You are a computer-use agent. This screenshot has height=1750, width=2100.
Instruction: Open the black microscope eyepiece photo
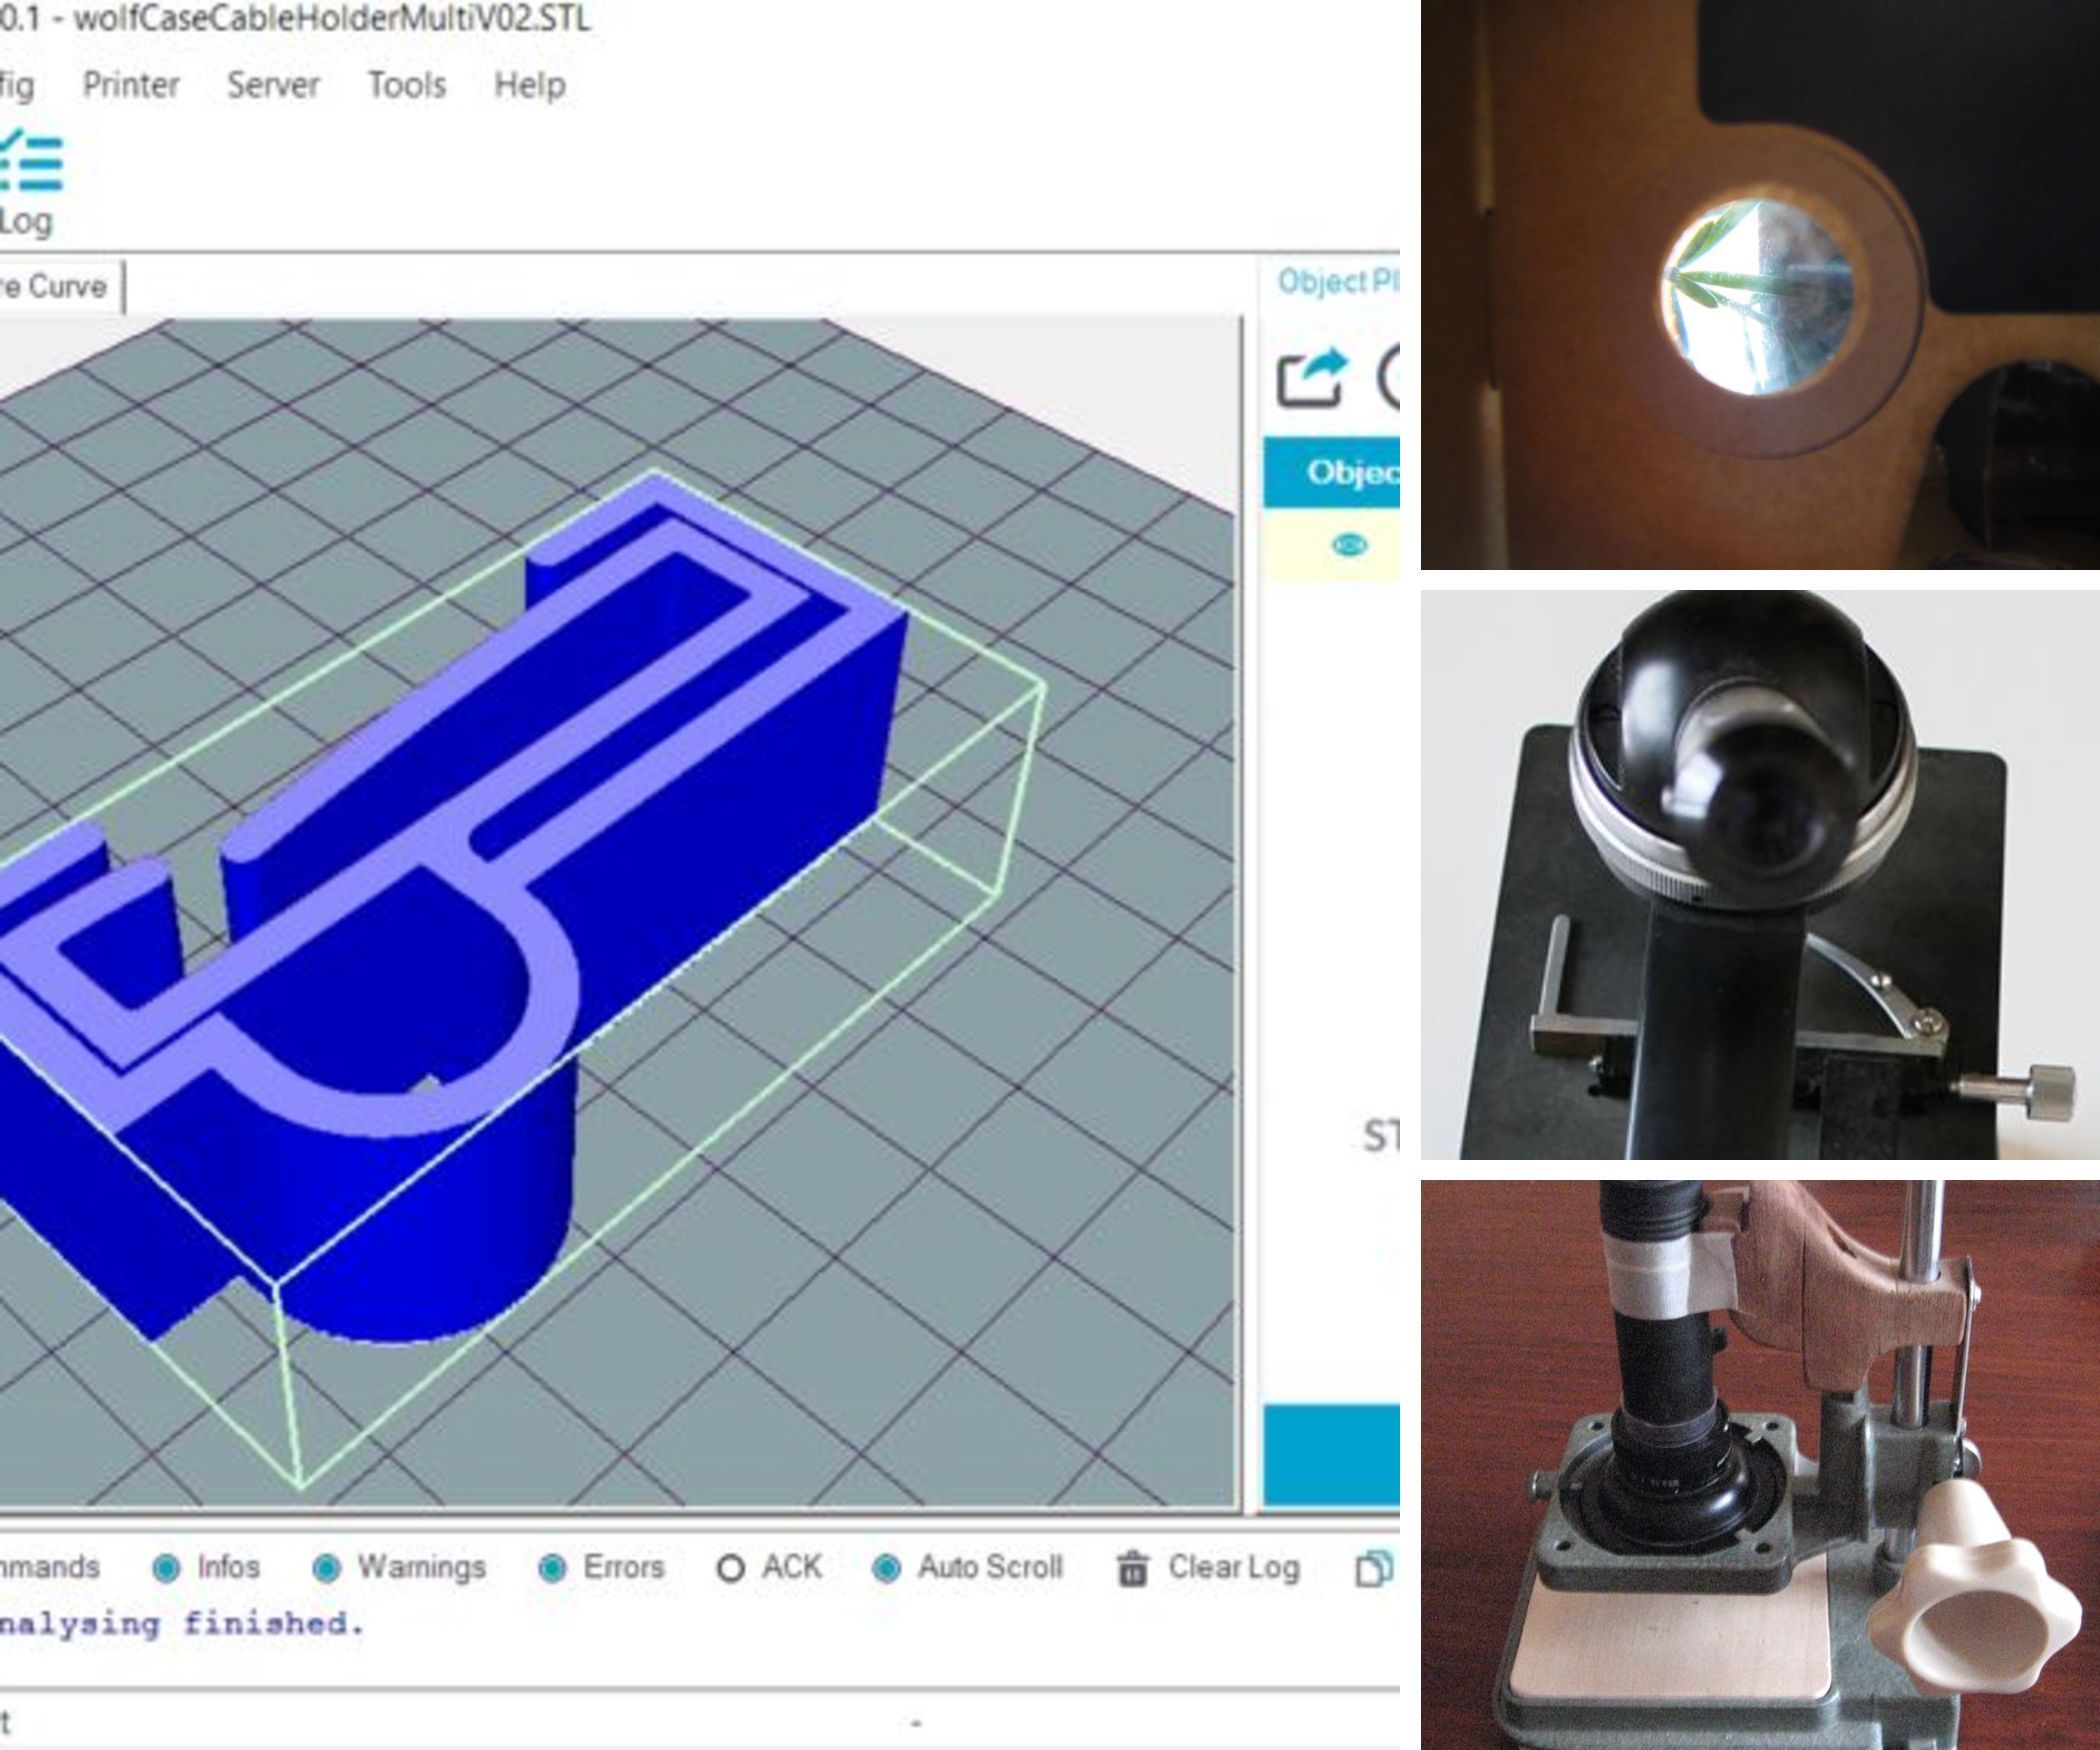pyautogui.click(x=1760, y=874)
